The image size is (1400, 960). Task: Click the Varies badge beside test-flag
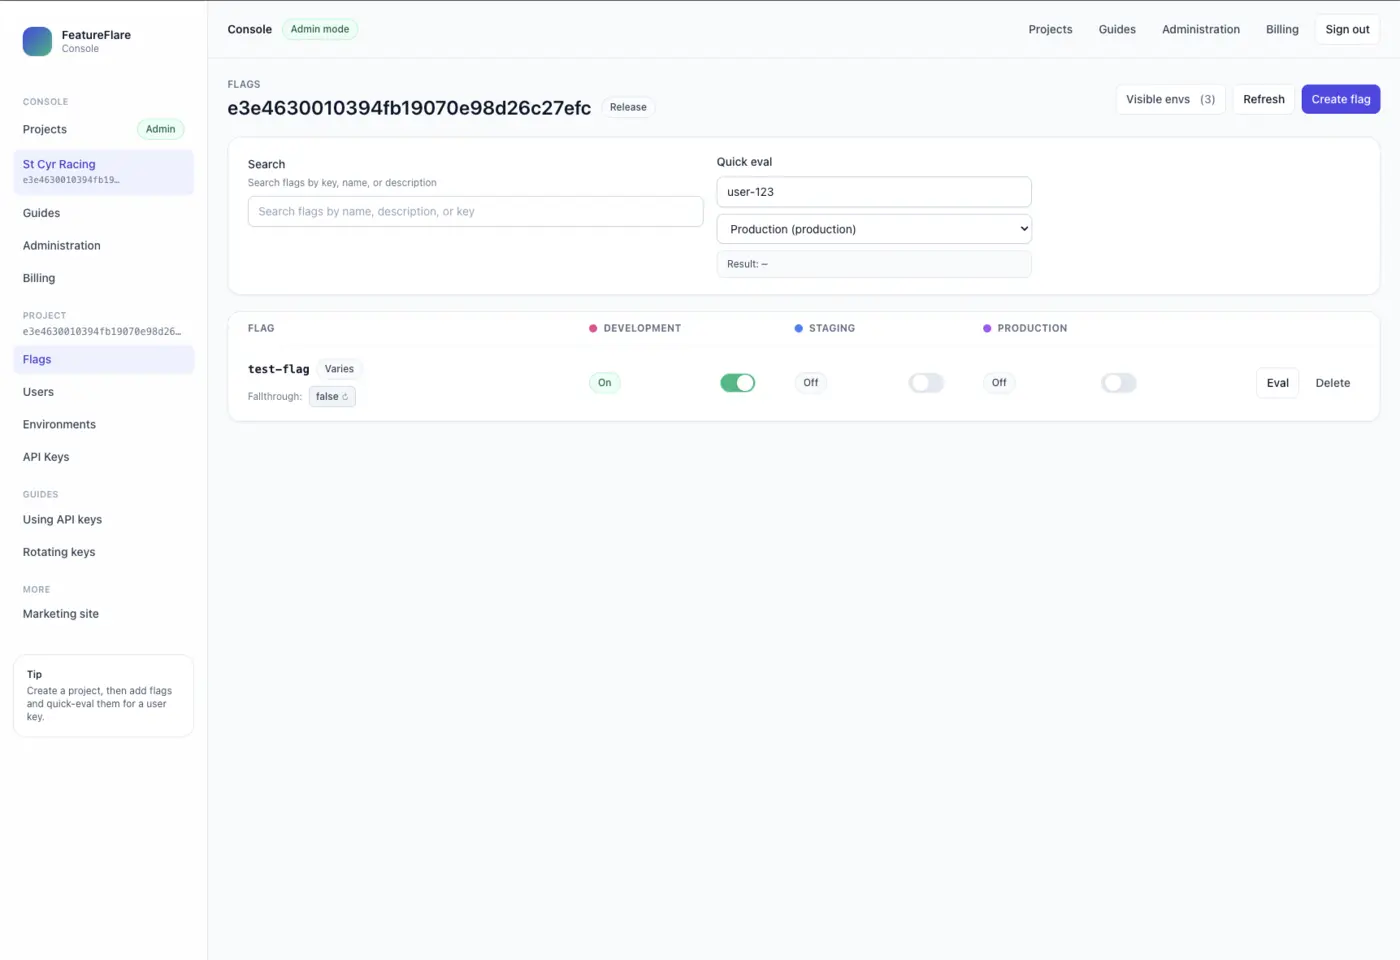tap(339, 368)
